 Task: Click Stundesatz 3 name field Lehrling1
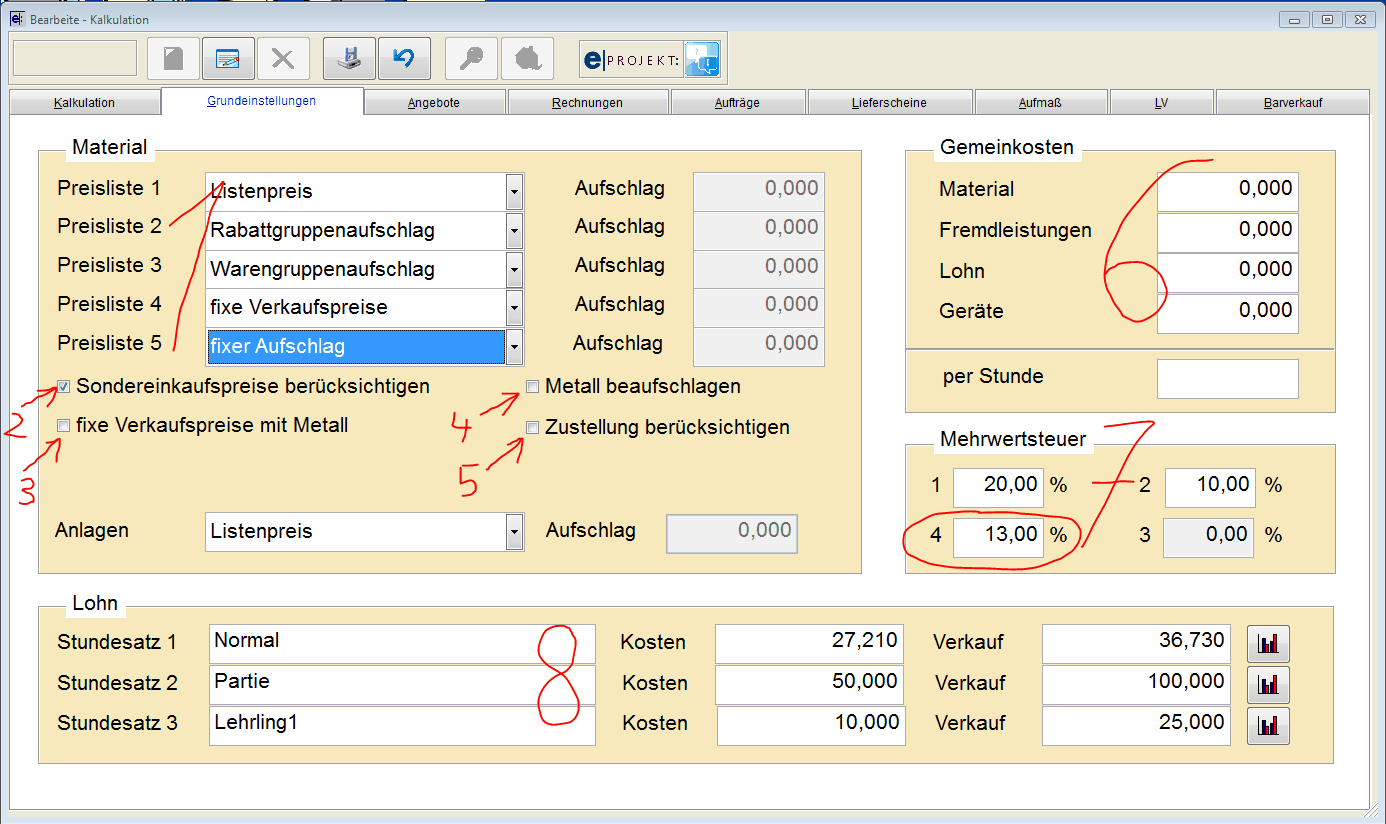402,726
